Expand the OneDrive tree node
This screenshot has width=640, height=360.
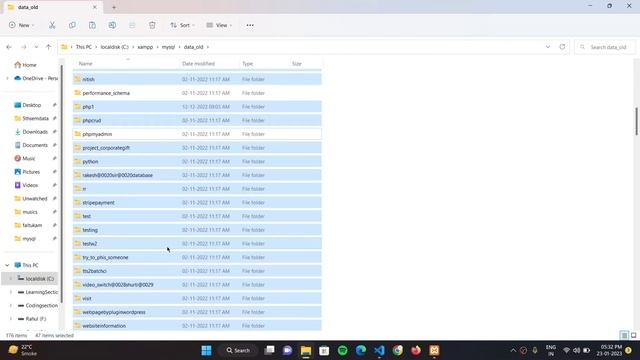7,78
